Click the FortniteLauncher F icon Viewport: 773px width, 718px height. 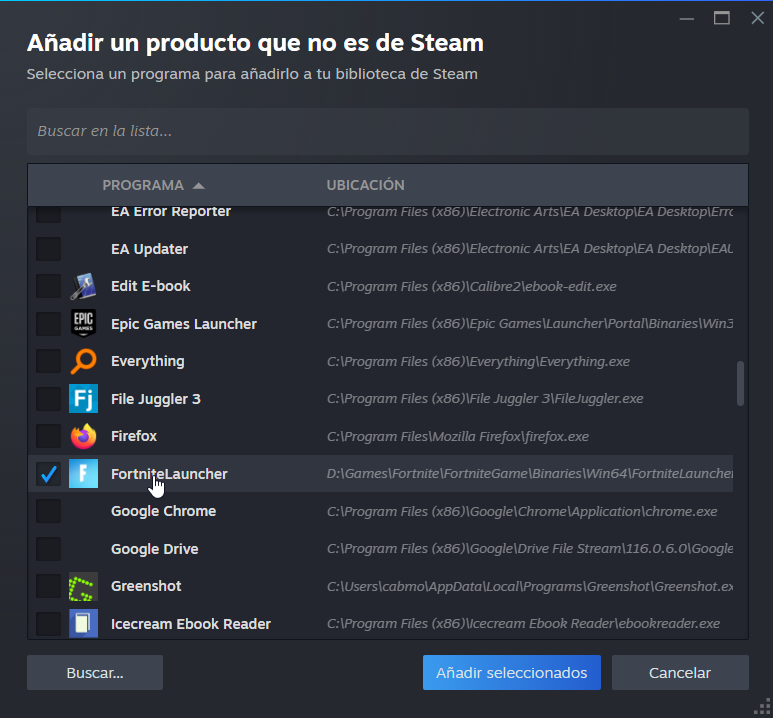pos(83,473)
